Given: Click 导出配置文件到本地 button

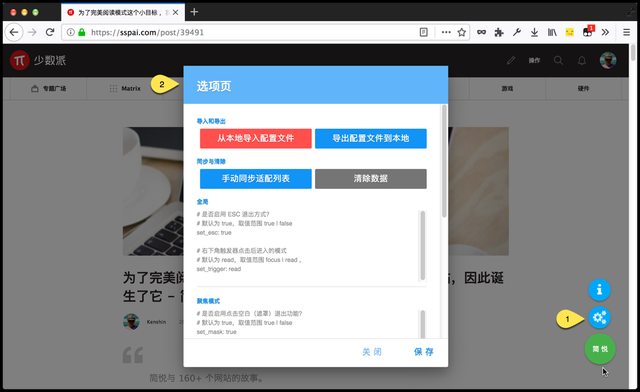Looking at the screenshot, I should (371, 138).
